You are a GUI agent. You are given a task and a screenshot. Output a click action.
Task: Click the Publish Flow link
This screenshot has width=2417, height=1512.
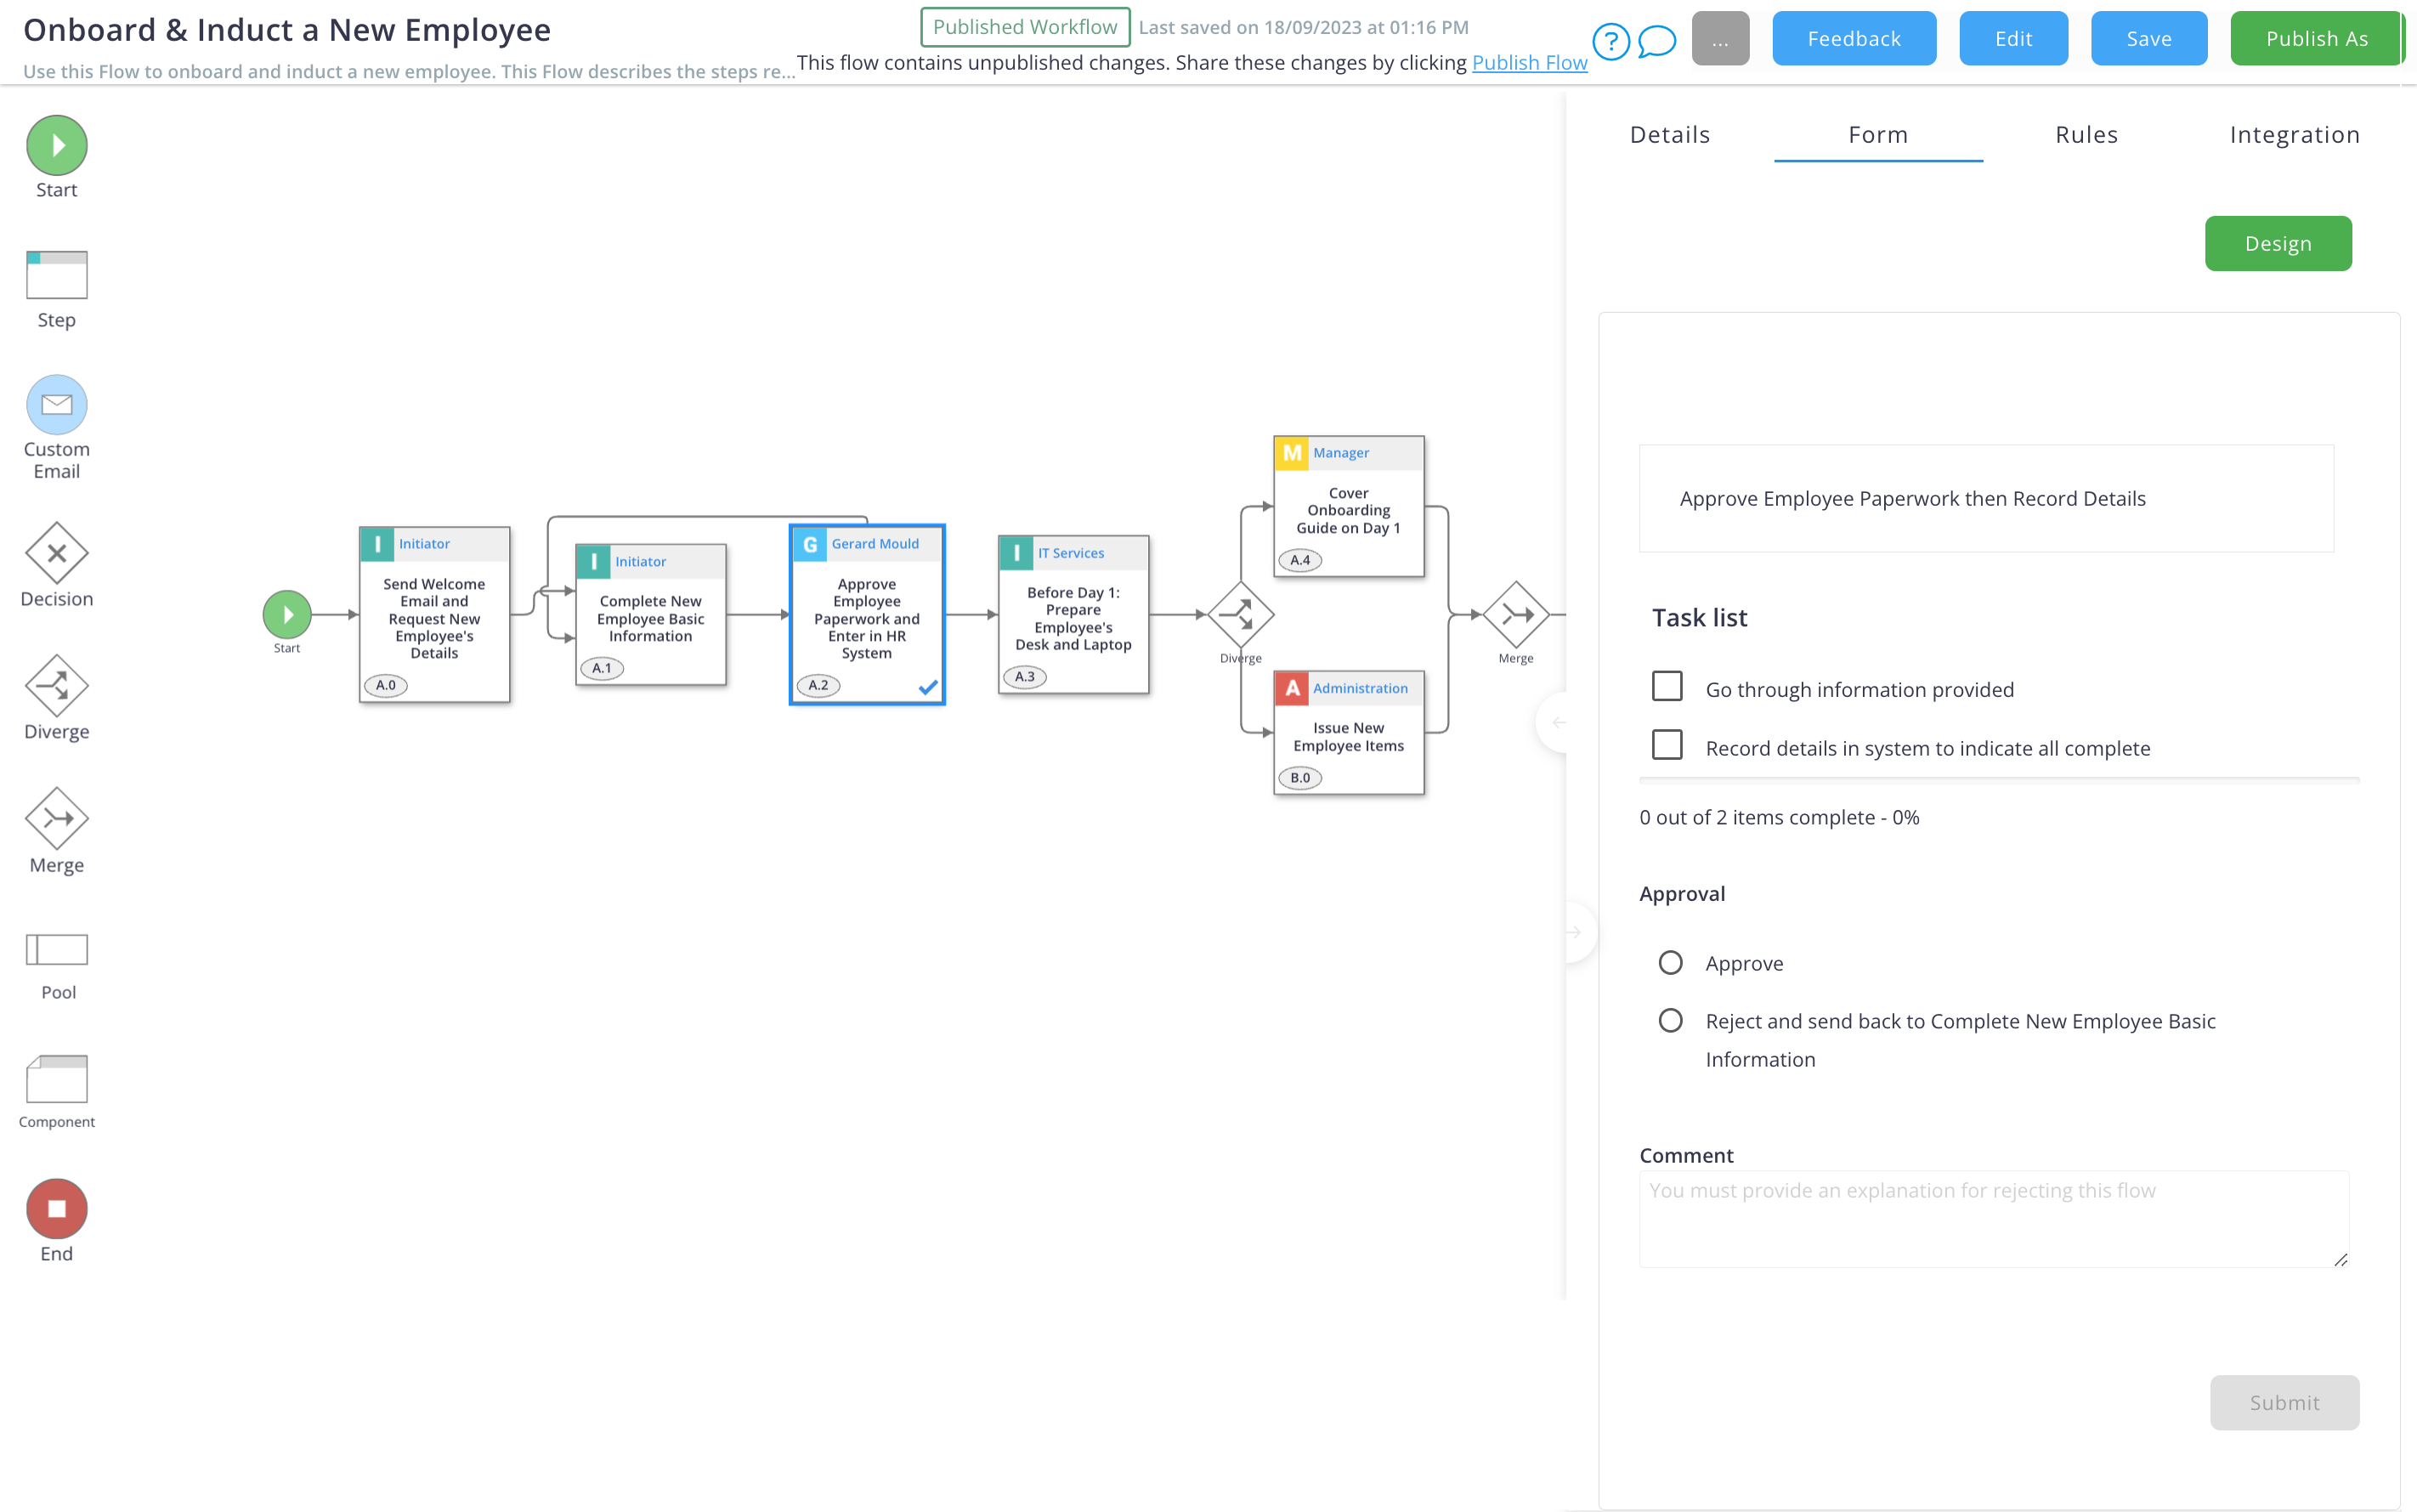point(1529,63)
